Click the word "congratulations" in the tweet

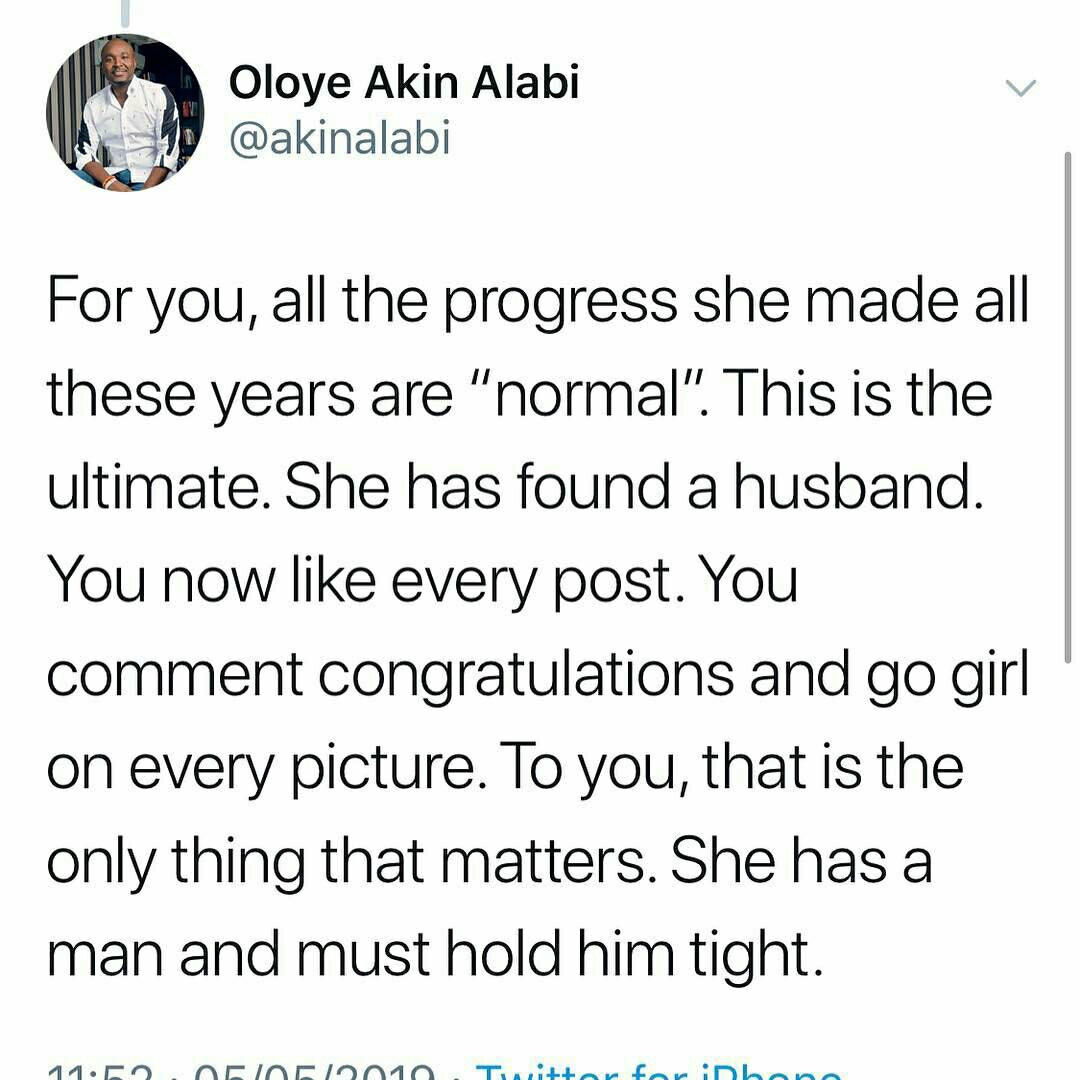tap(526, 677)
